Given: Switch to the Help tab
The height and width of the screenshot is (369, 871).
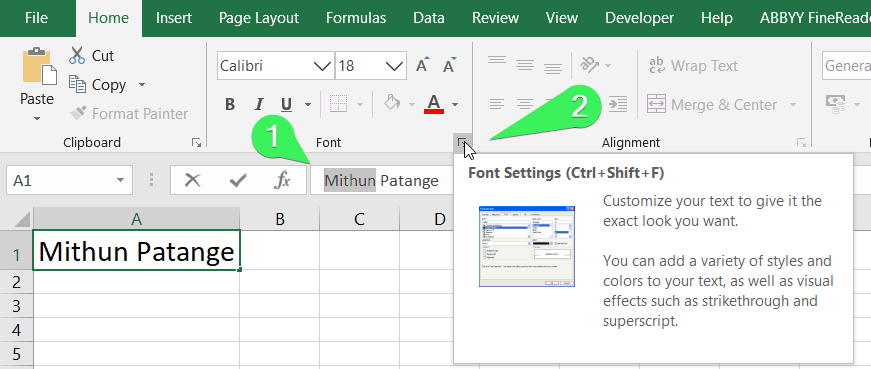Looking at the screenshot, I should click(717, 18).
